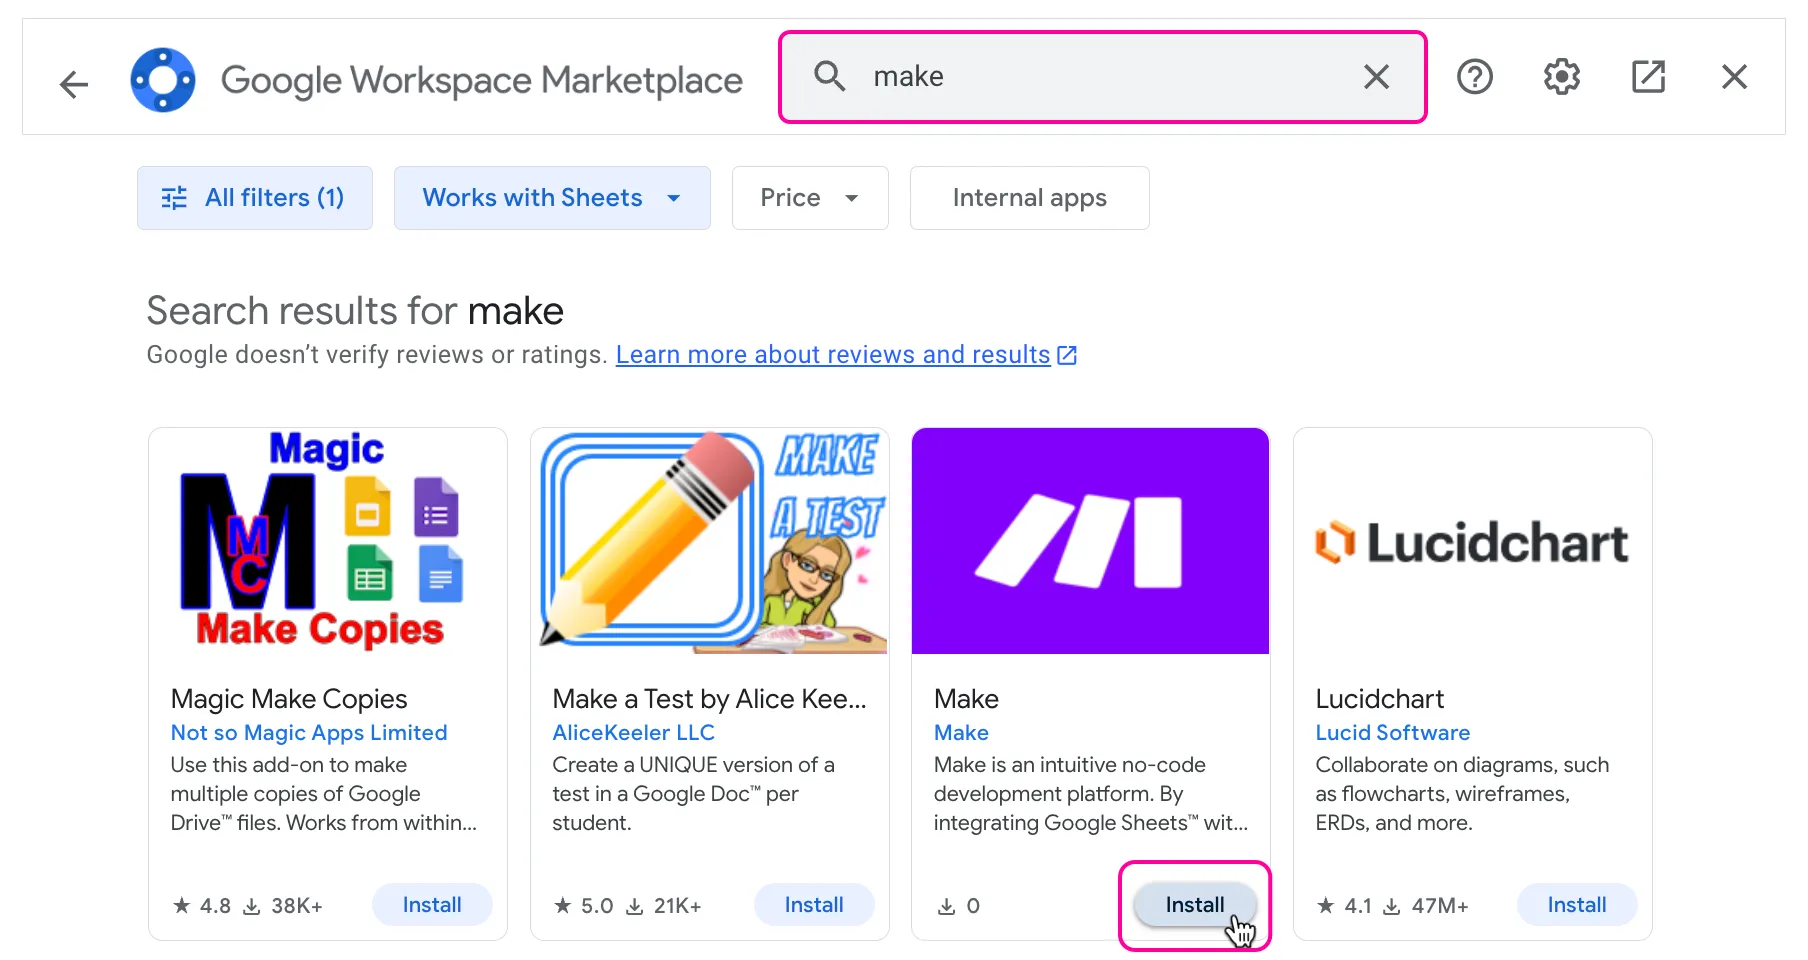Screen dimensions: 1808x960
Task: Expand the Price filter dropdown
Action: pyautogui.click(x=810, y=198)
